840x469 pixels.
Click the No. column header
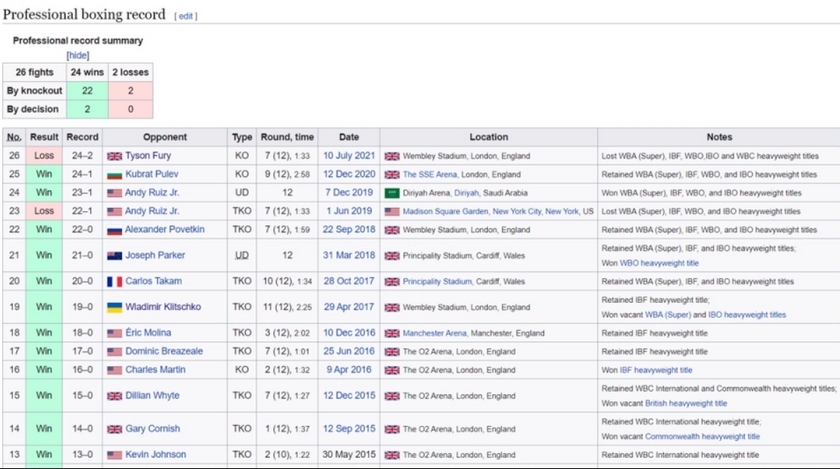(14, 137)
